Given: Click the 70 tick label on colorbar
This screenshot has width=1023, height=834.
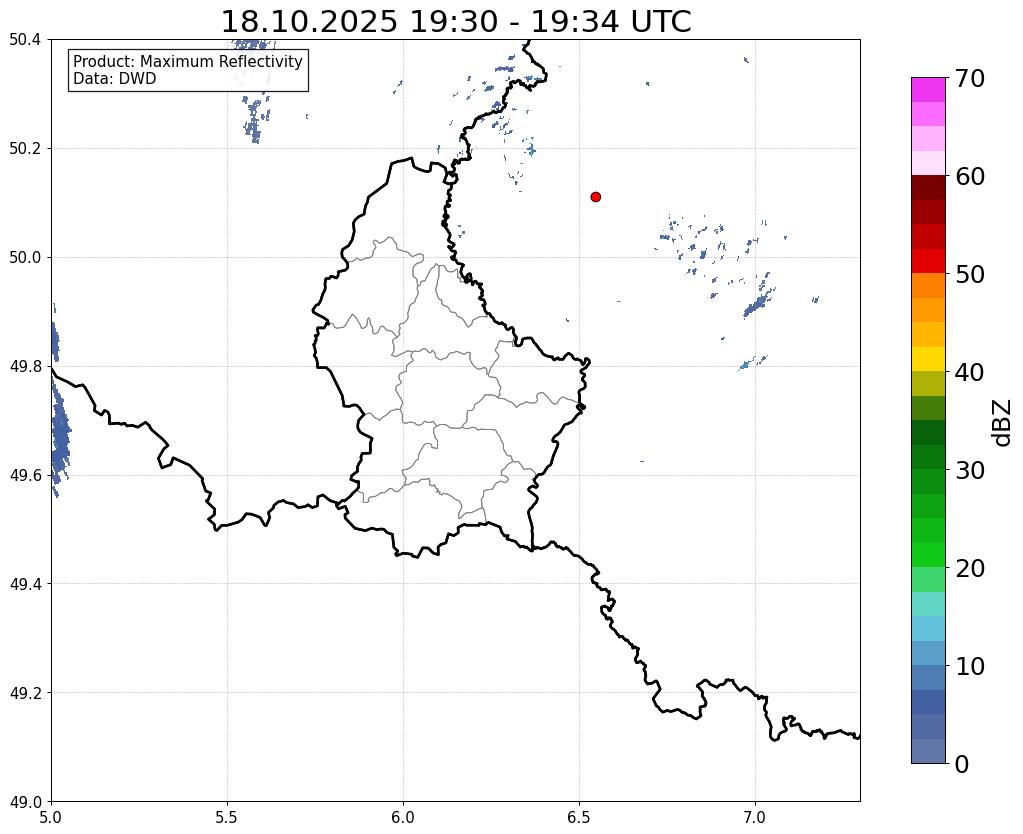Looking at the screenshot, I should pyautogui.click(x=970, y=78).
